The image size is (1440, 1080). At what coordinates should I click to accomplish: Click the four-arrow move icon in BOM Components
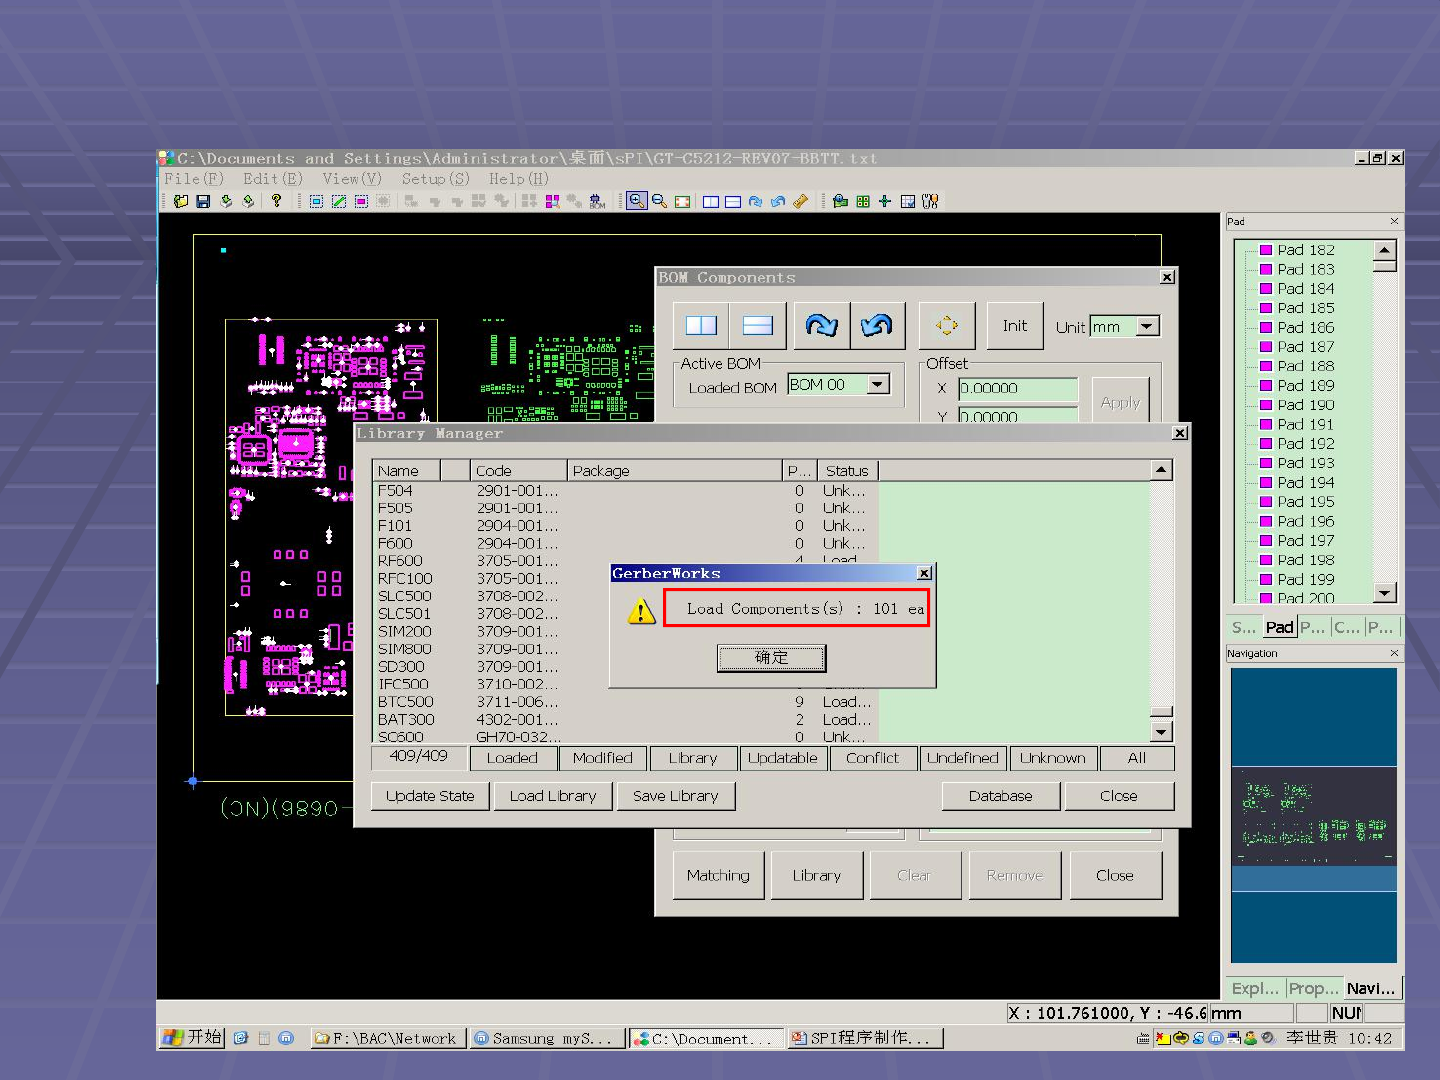pos(946,326)
